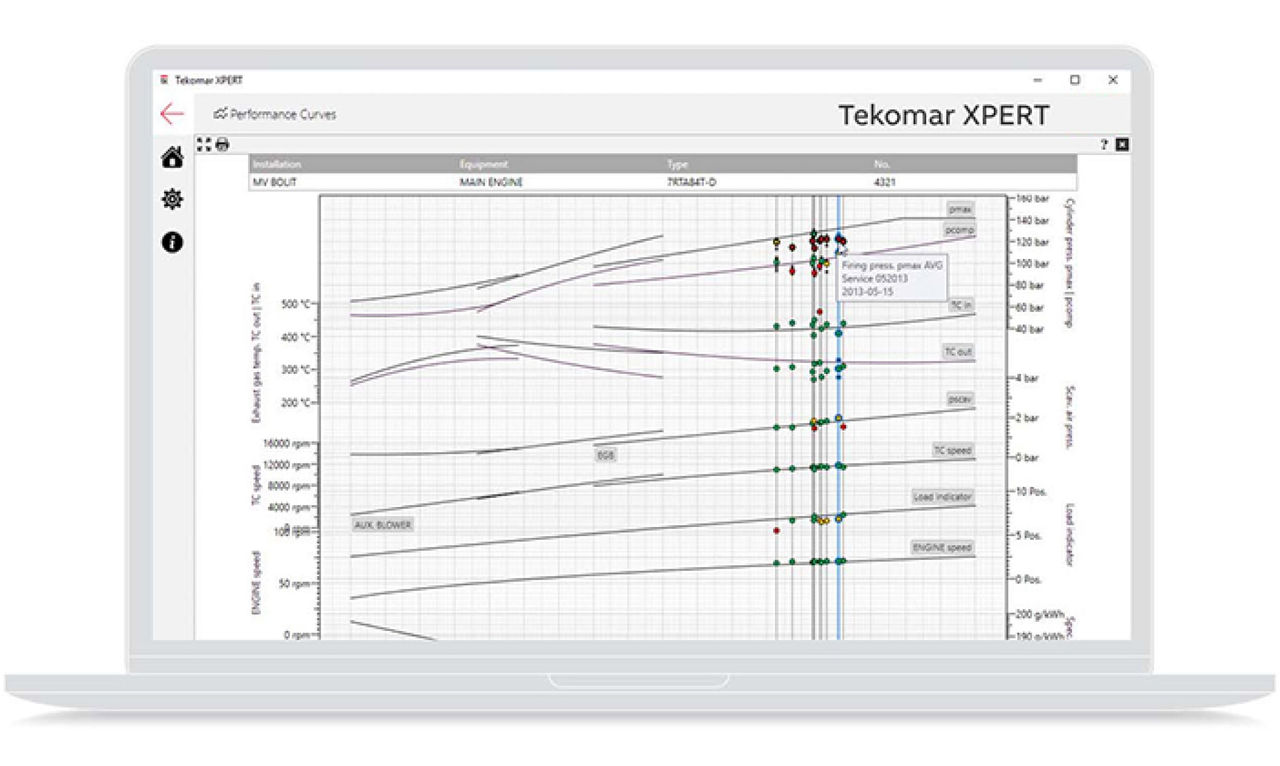This screenshot has width=1280, height=766.
Task: Click the red back arrow
Action: pyautogui.click(x=172, y=114)
